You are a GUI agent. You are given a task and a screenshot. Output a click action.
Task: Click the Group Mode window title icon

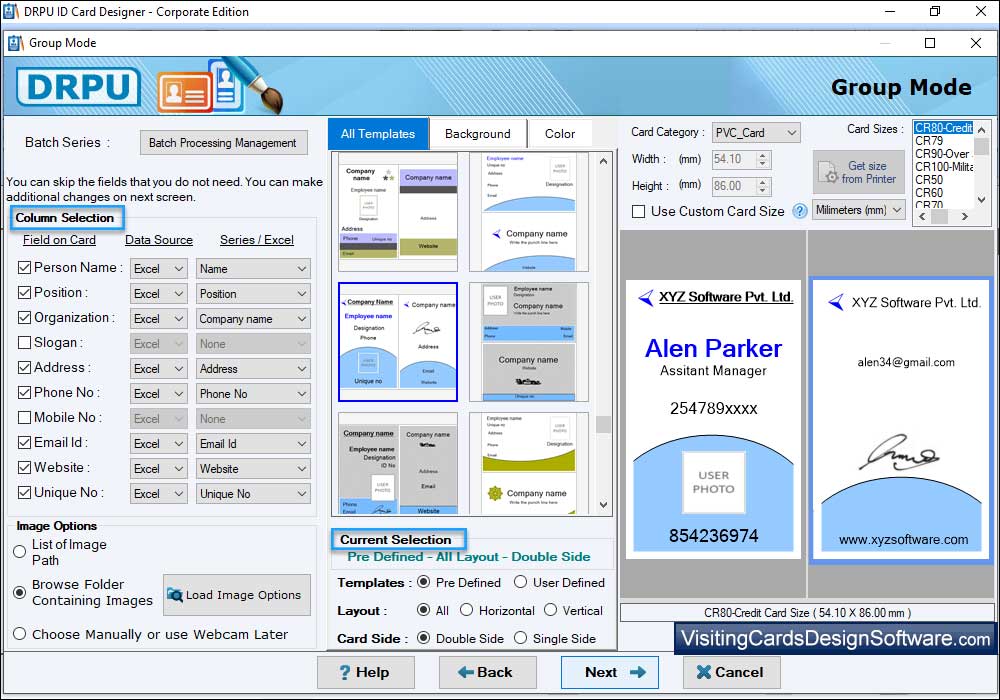[15, 43]
